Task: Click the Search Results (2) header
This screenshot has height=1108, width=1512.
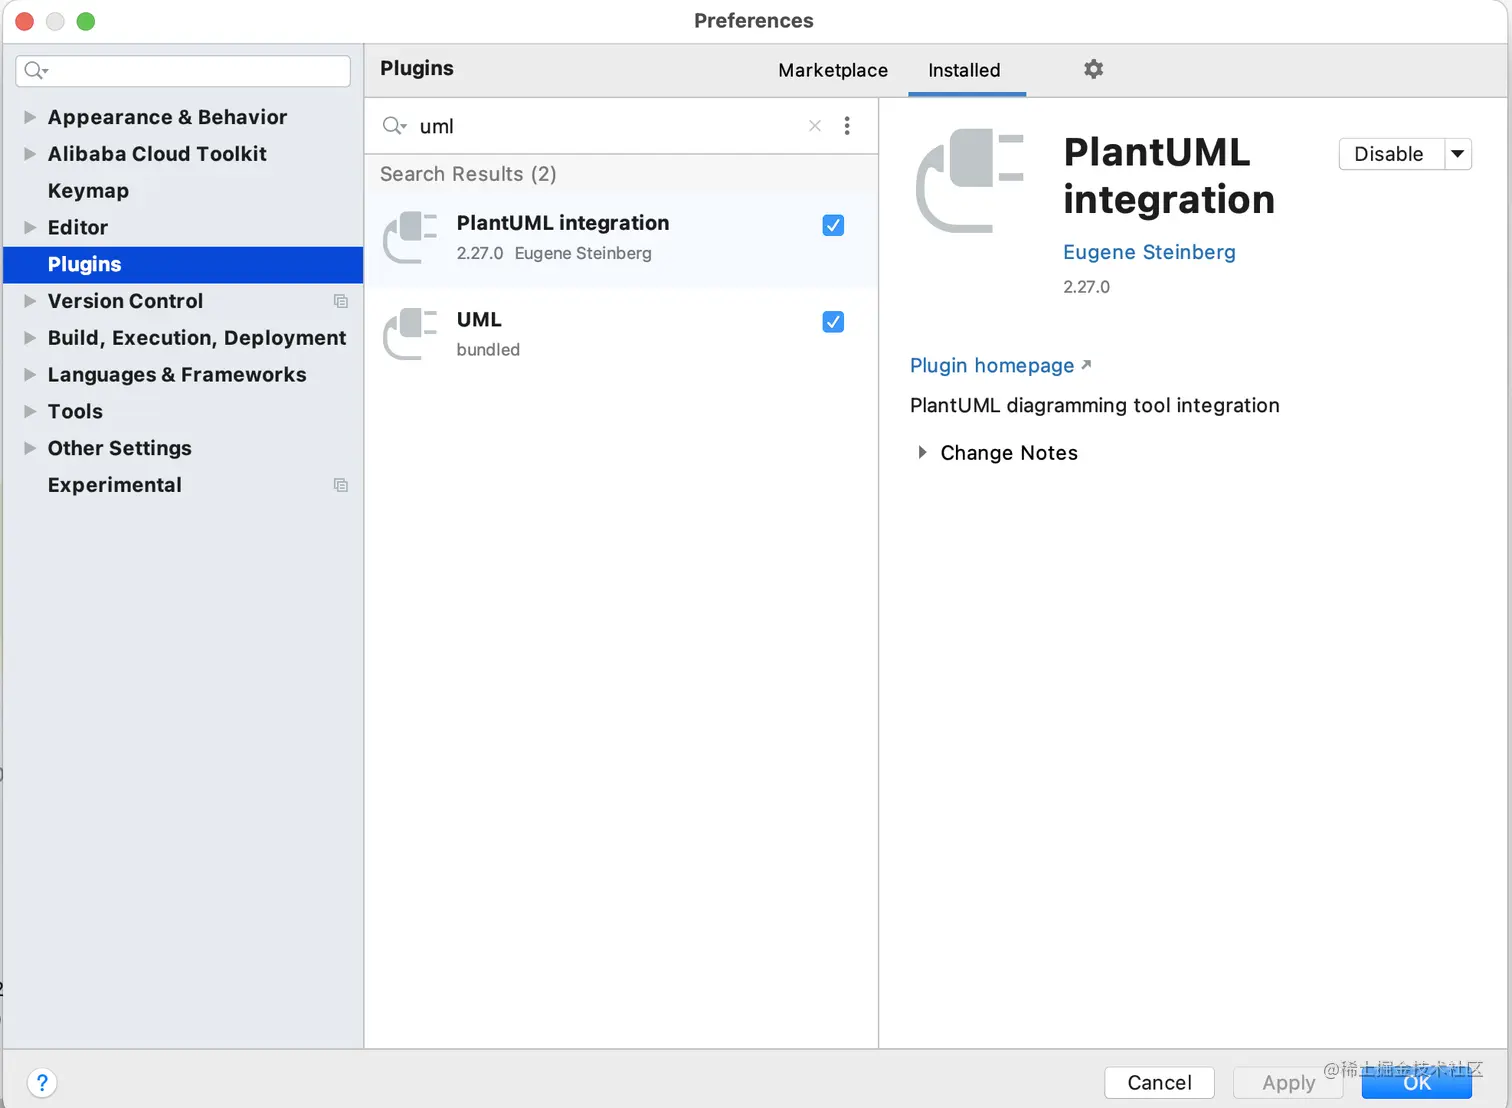Action: click(x=468, y=174)
